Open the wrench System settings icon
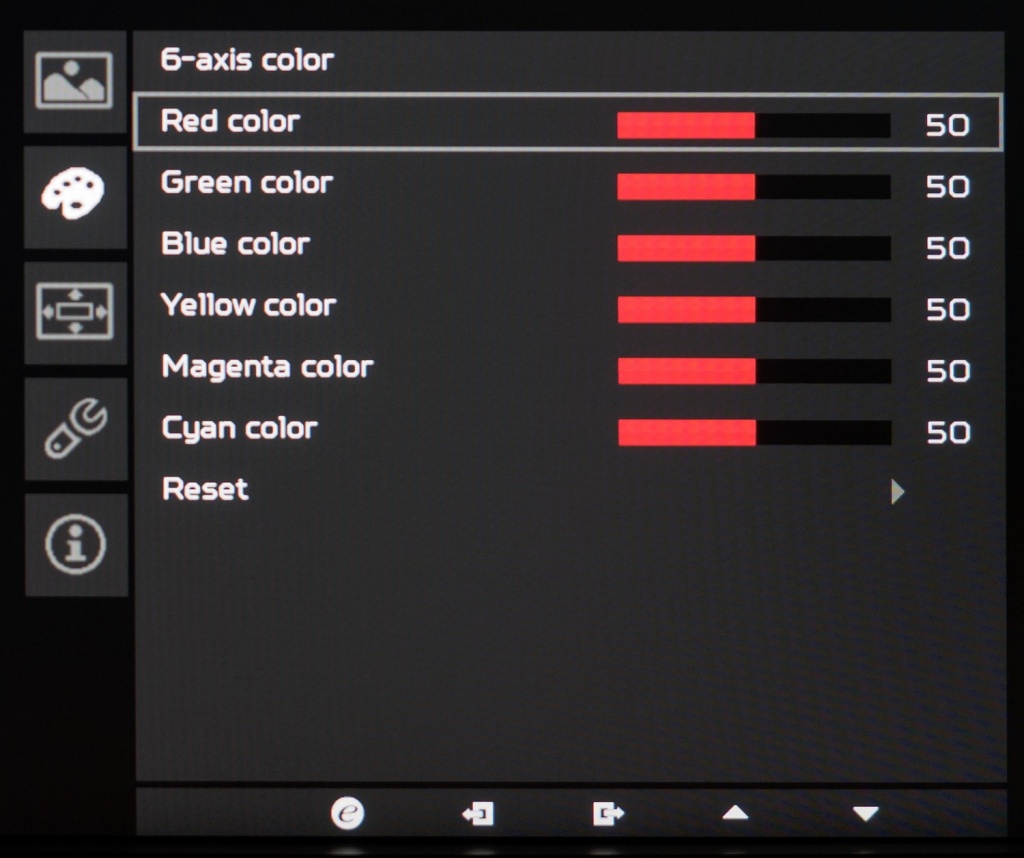Screen dimensions: 1024x858 point(74,430)
